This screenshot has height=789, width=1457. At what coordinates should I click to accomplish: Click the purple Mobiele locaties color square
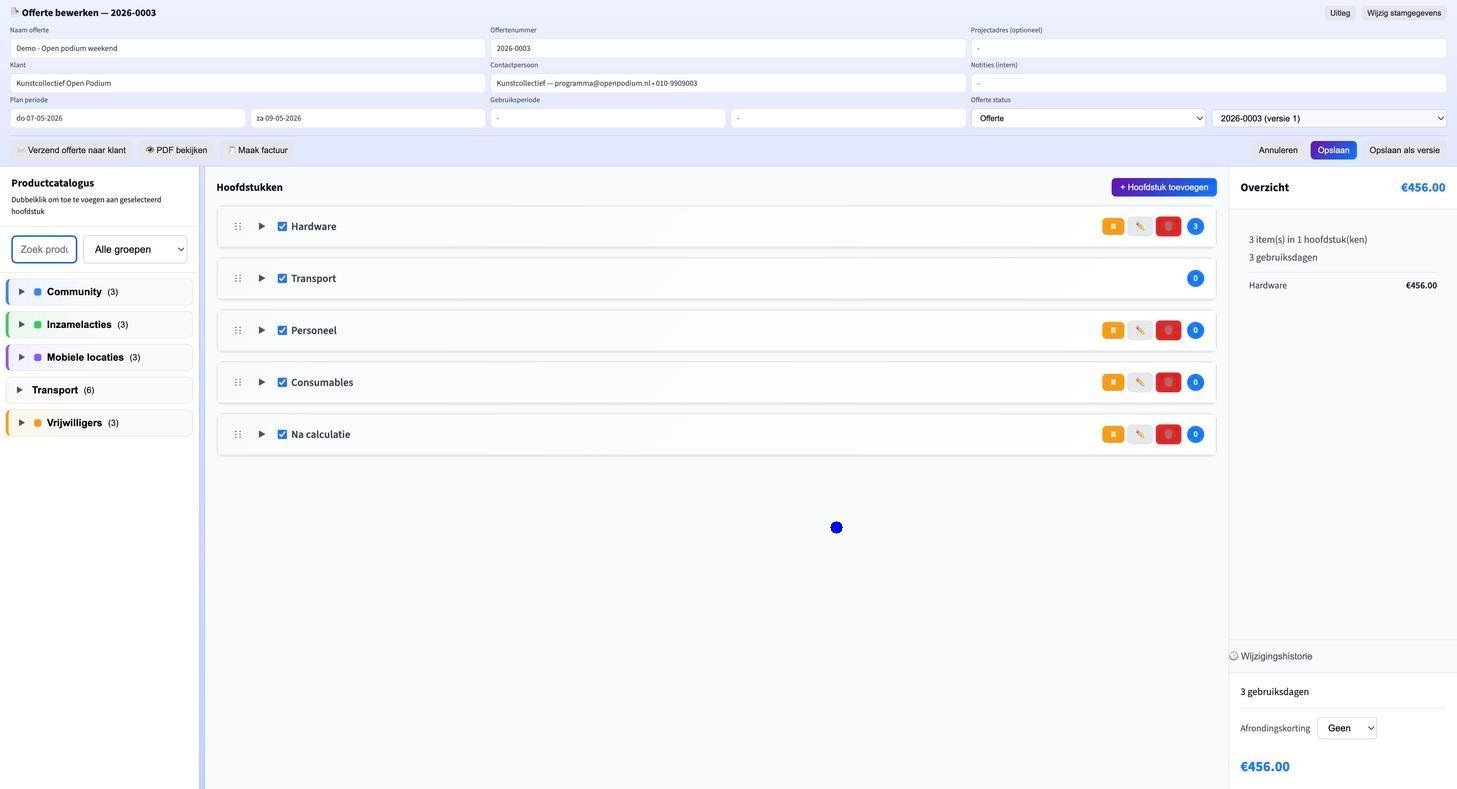(38, 358)
